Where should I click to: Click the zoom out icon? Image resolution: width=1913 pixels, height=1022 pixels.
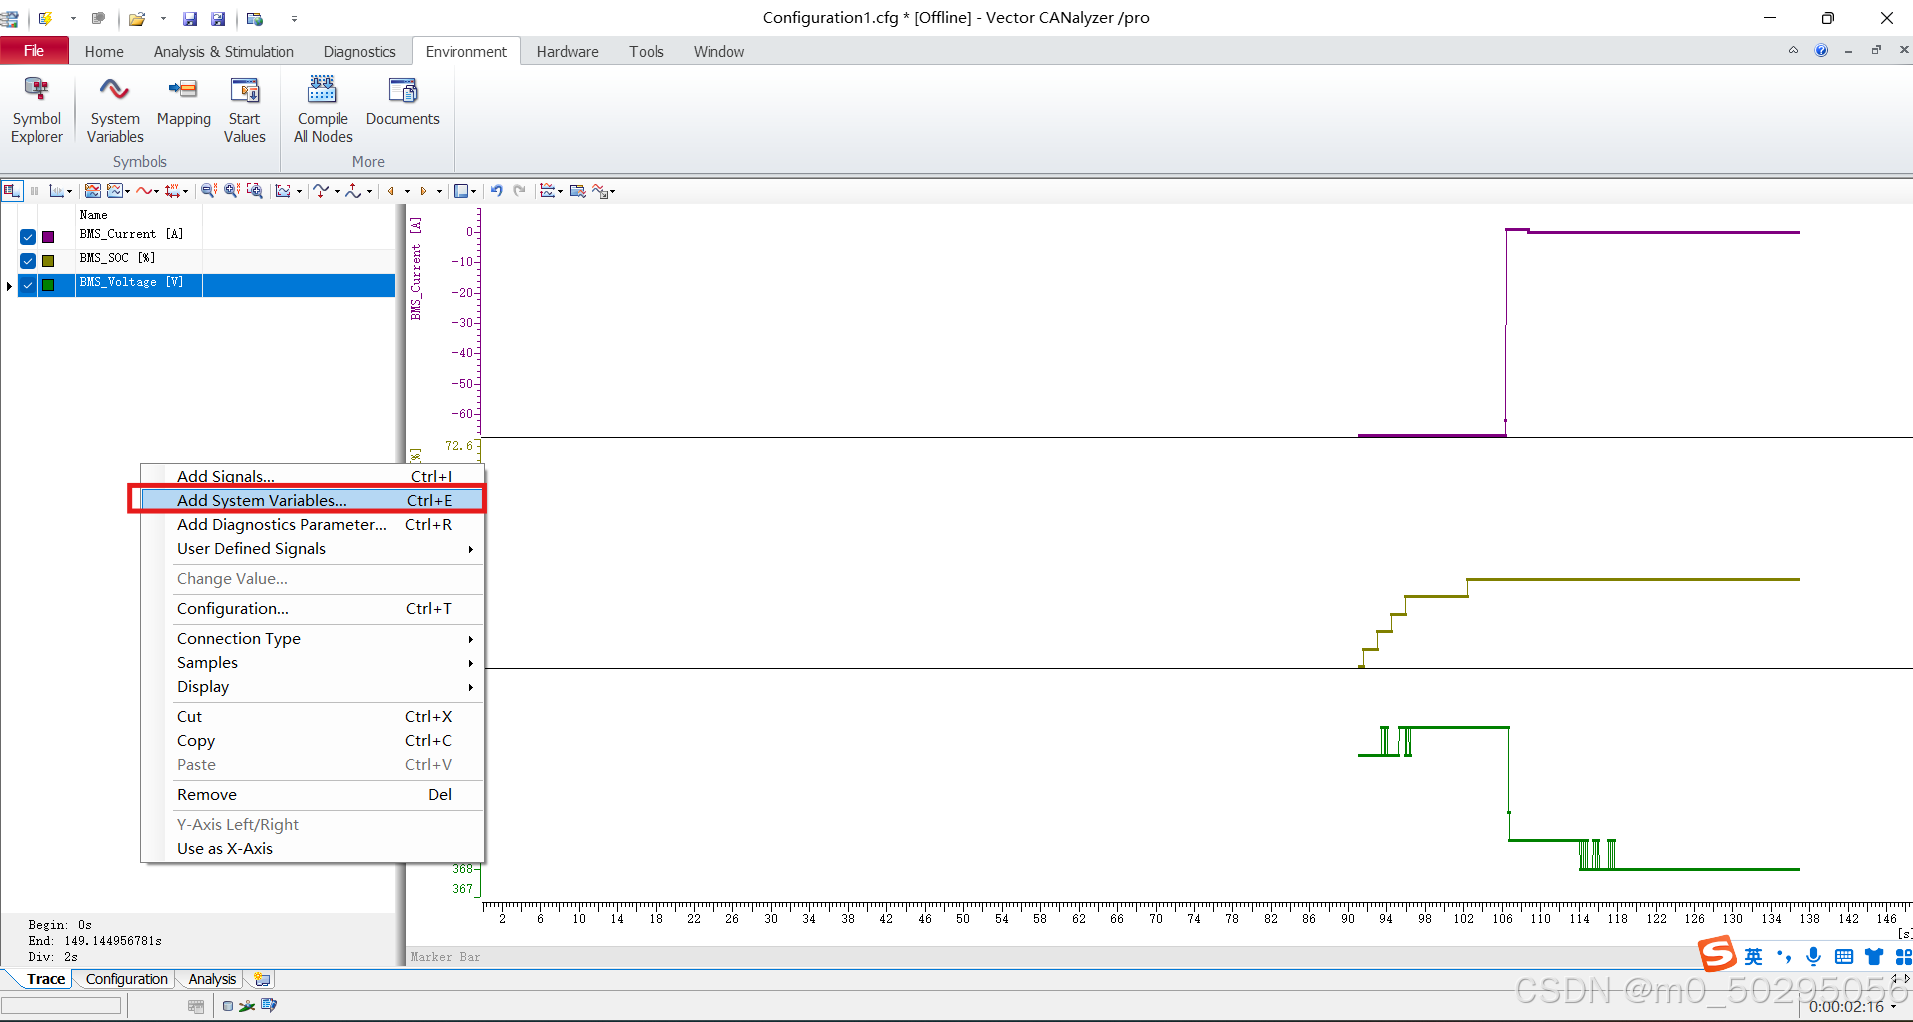pos(208,191)
